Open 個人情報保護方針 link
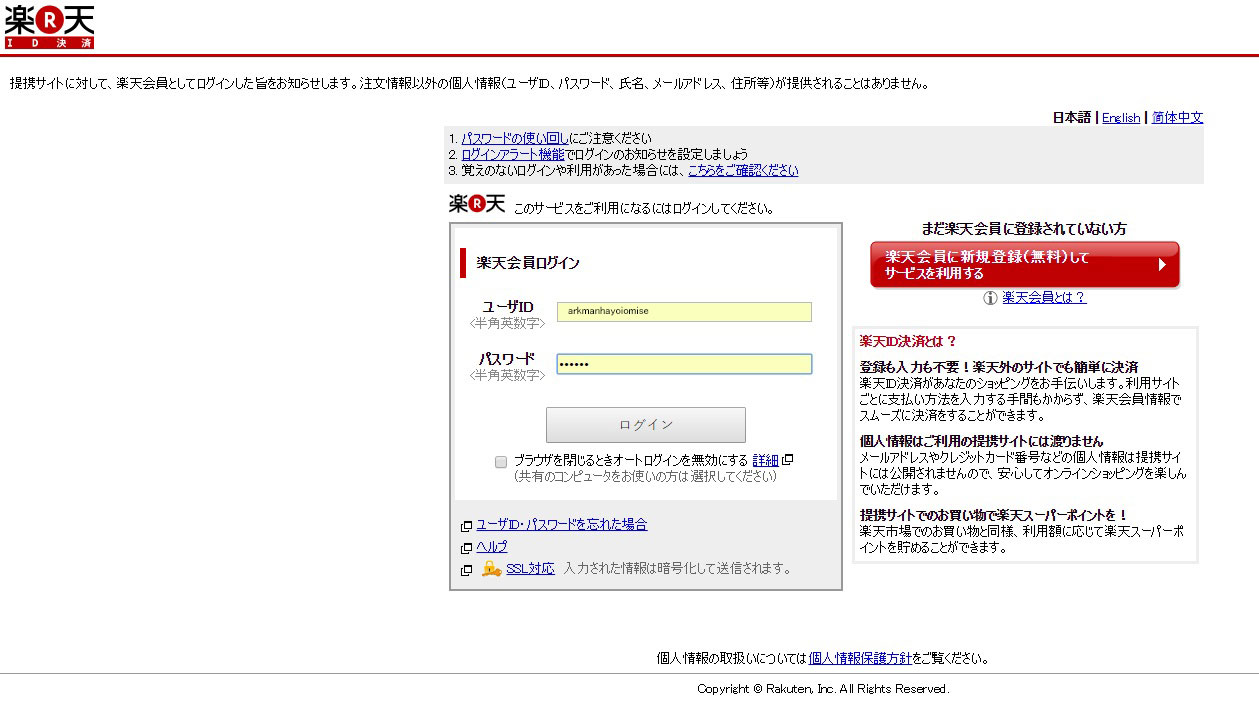 pyautogui.click(x=860, y=658)
